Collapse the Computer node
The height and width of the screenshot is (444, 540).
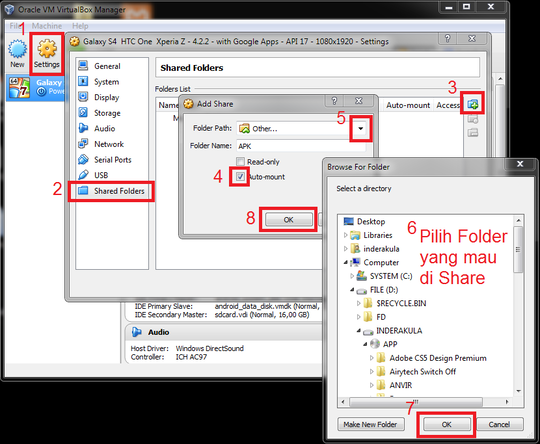tap(345, 262)
